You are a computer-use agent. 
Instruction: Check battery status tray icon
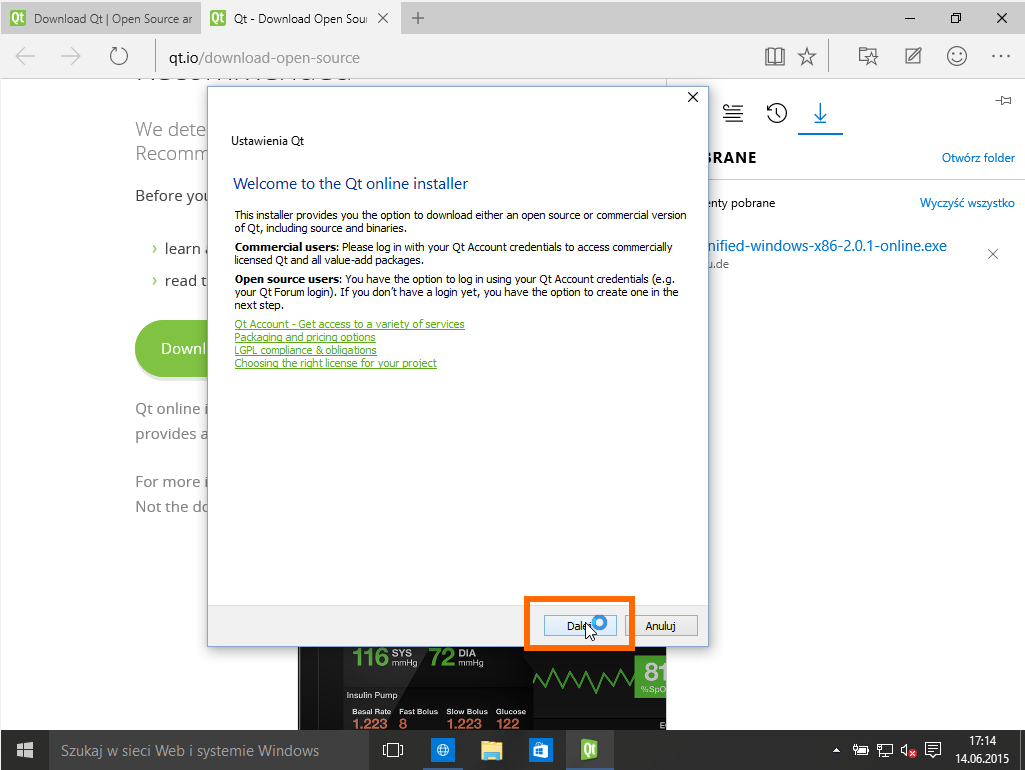pos(860,750)
